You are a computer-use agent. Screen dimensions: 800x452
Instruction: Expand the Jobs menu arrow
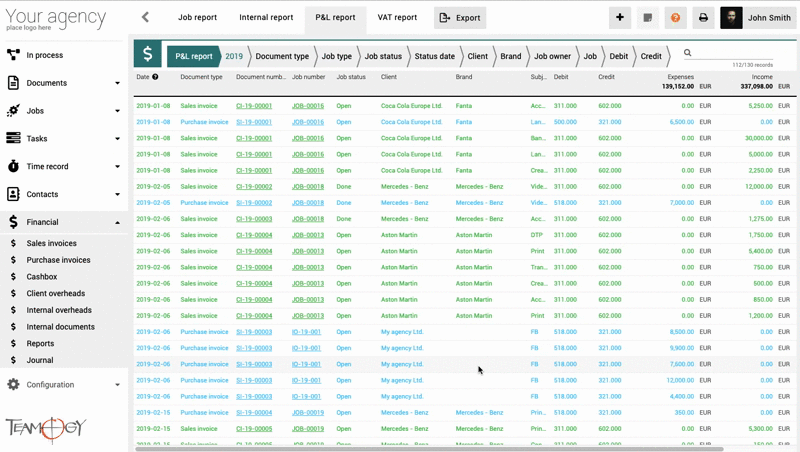(117, 111)
